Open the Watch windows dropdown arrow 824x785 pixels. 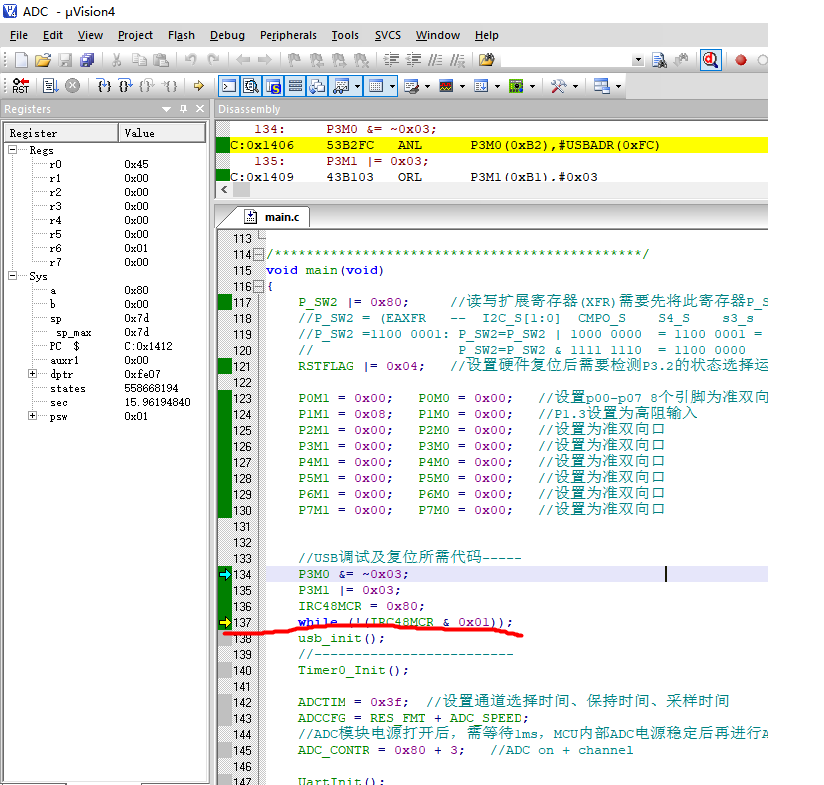[357, 86]
